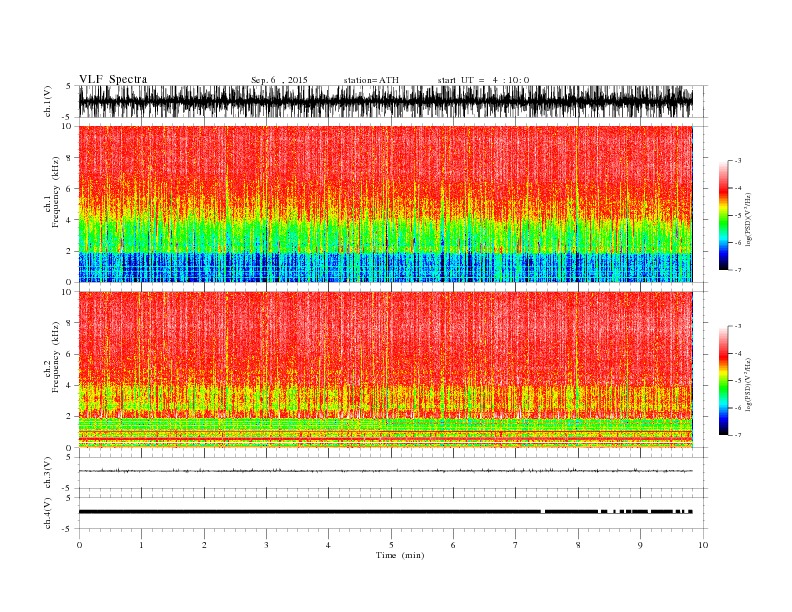The height and width of the screenshot is (612, 792).
Task: Click the first gap in ch.4 trace near minute 7.4
Action: pos(542,512)
